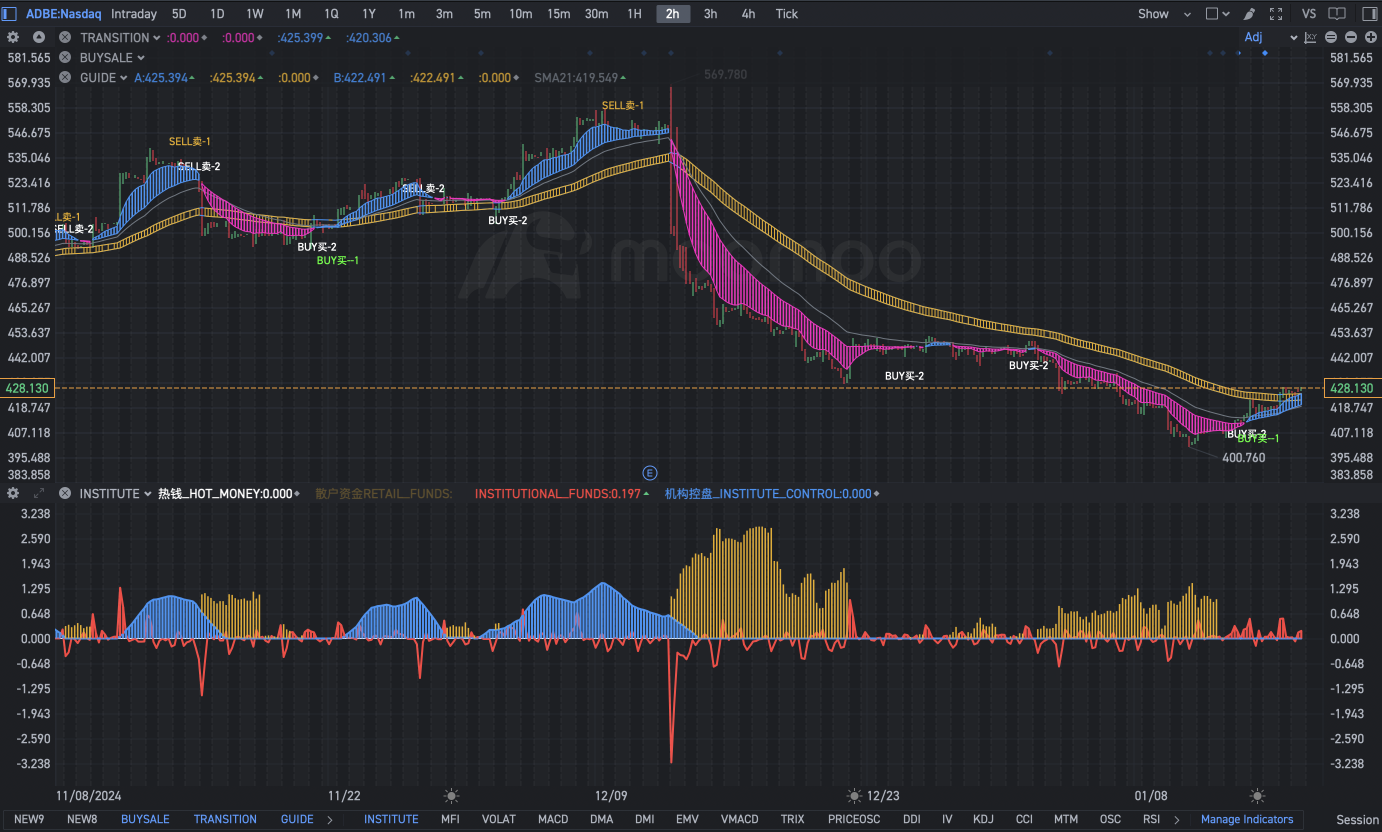Open INSTITUTE sub-chart settings gear
The height and width of the screenshot is (832, 1382).
click(13, 493)
